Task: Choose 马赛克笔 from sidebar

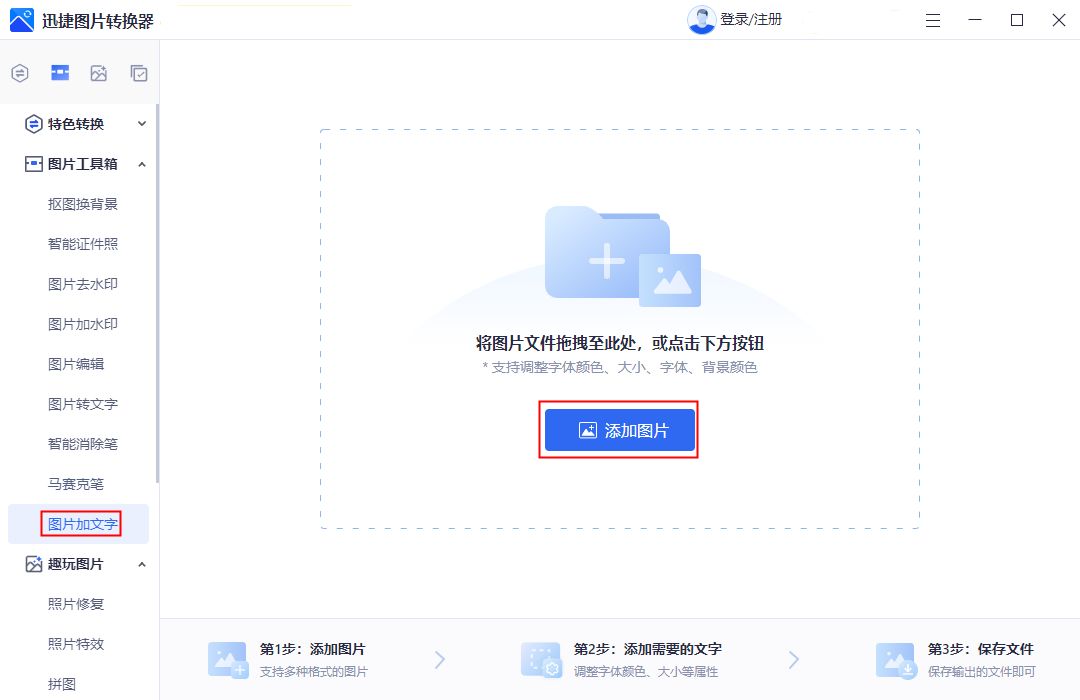Action: [x=76, y=484]
